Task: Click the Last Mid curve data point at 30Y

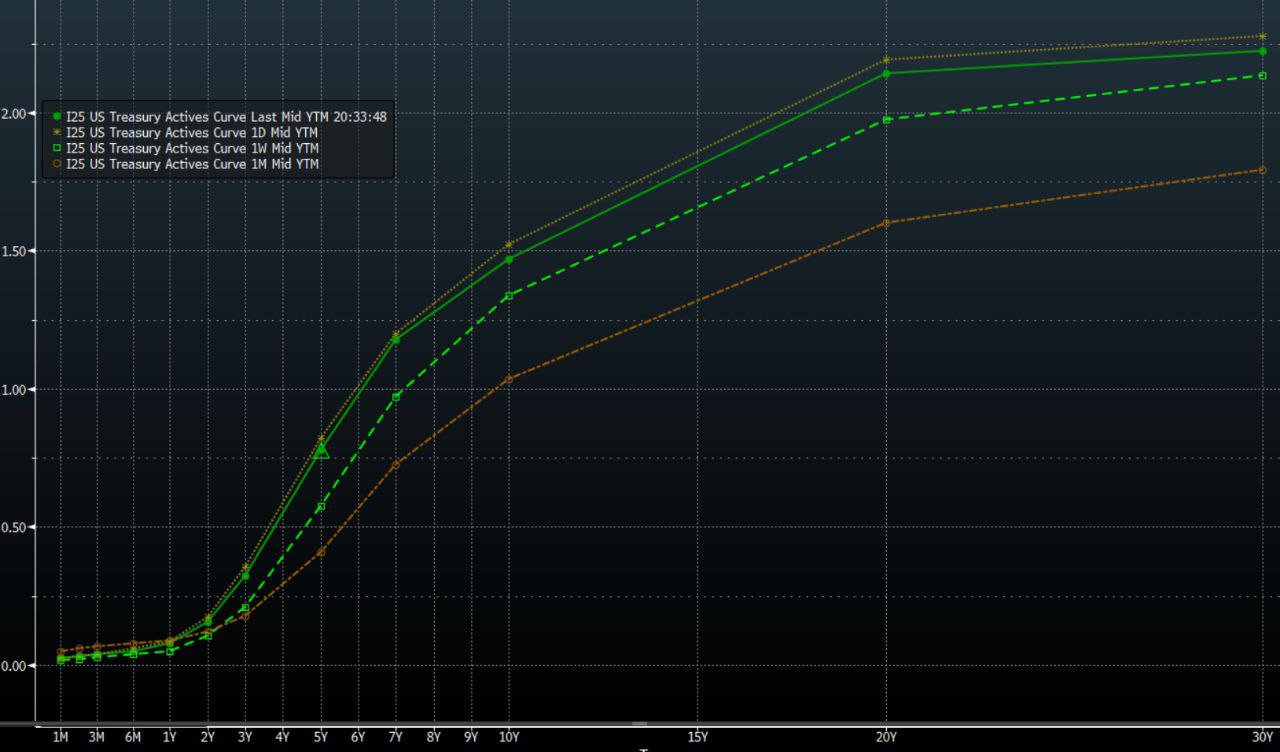Action: (x=1263, y=51)
